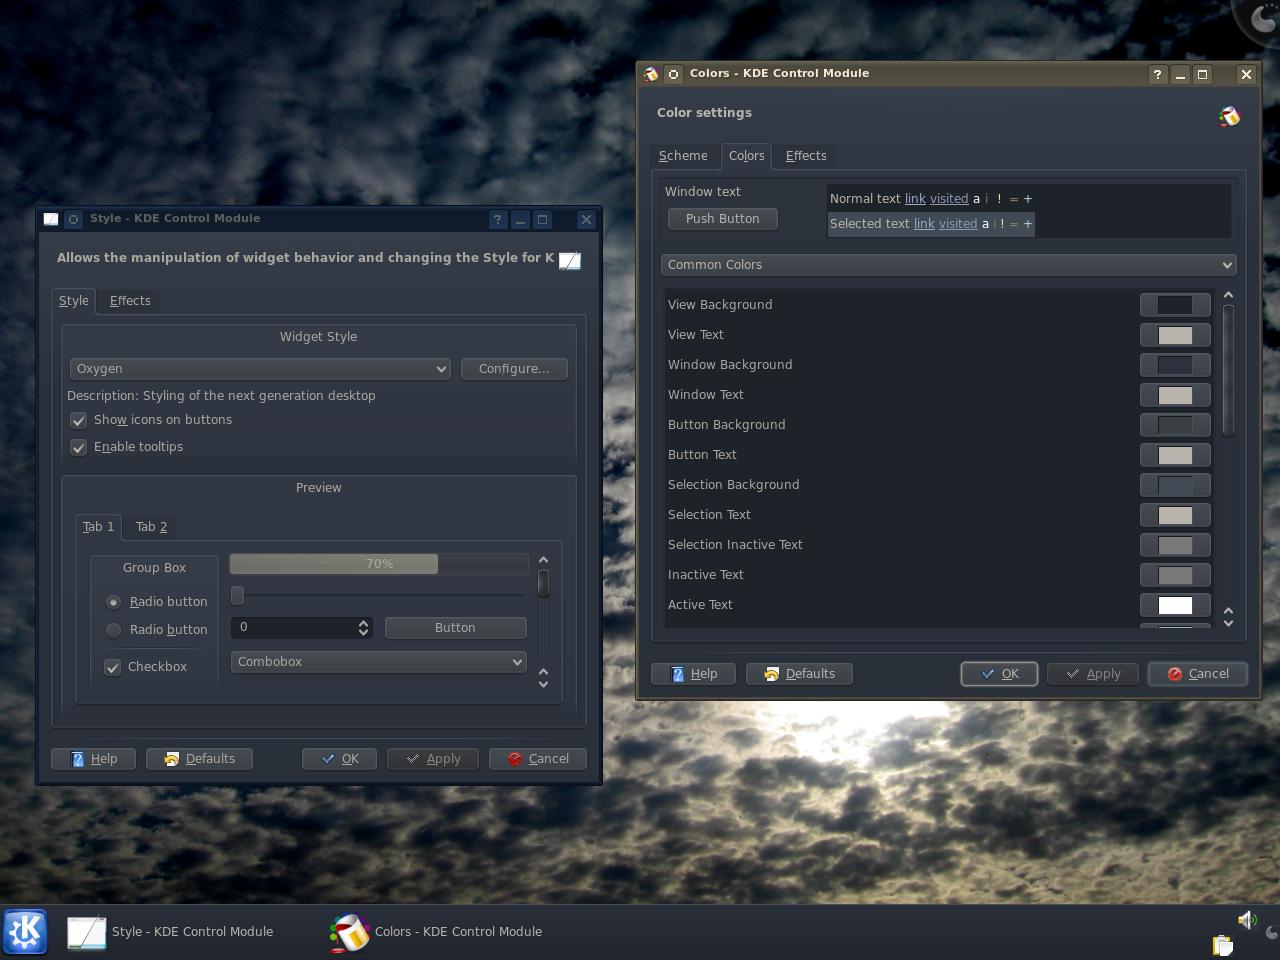This screenshot has height=960, width=1280.
Task: Click the color list vertical scrollbar
Action: tap(1228, 458)
